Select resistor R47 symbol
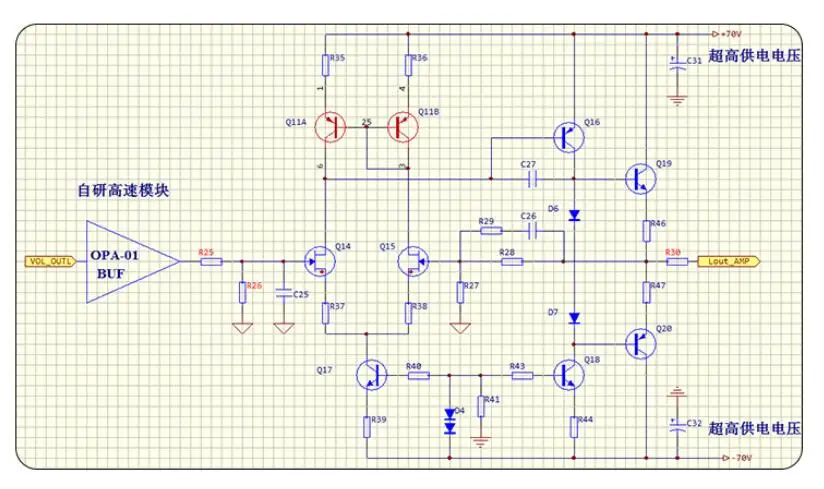This screenshot has height=489, width=824. point(646,292)
